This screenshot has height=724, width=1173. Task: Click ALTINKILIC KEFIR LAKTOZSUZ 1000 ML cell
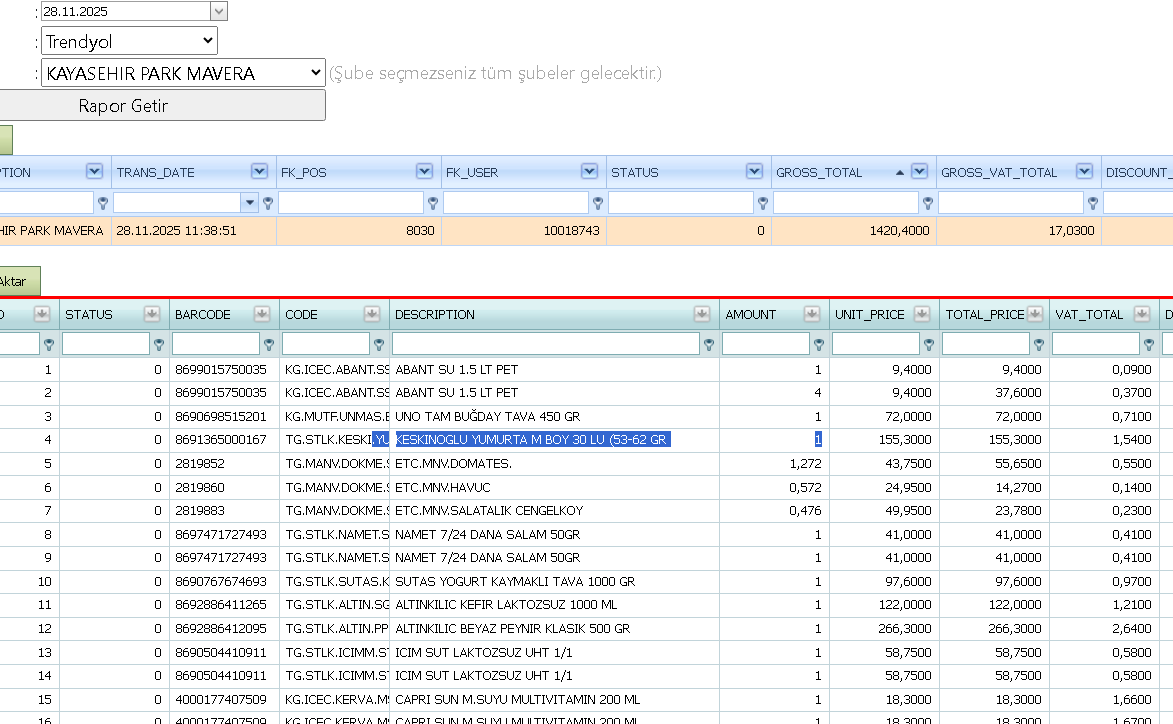tap(554, 605)
